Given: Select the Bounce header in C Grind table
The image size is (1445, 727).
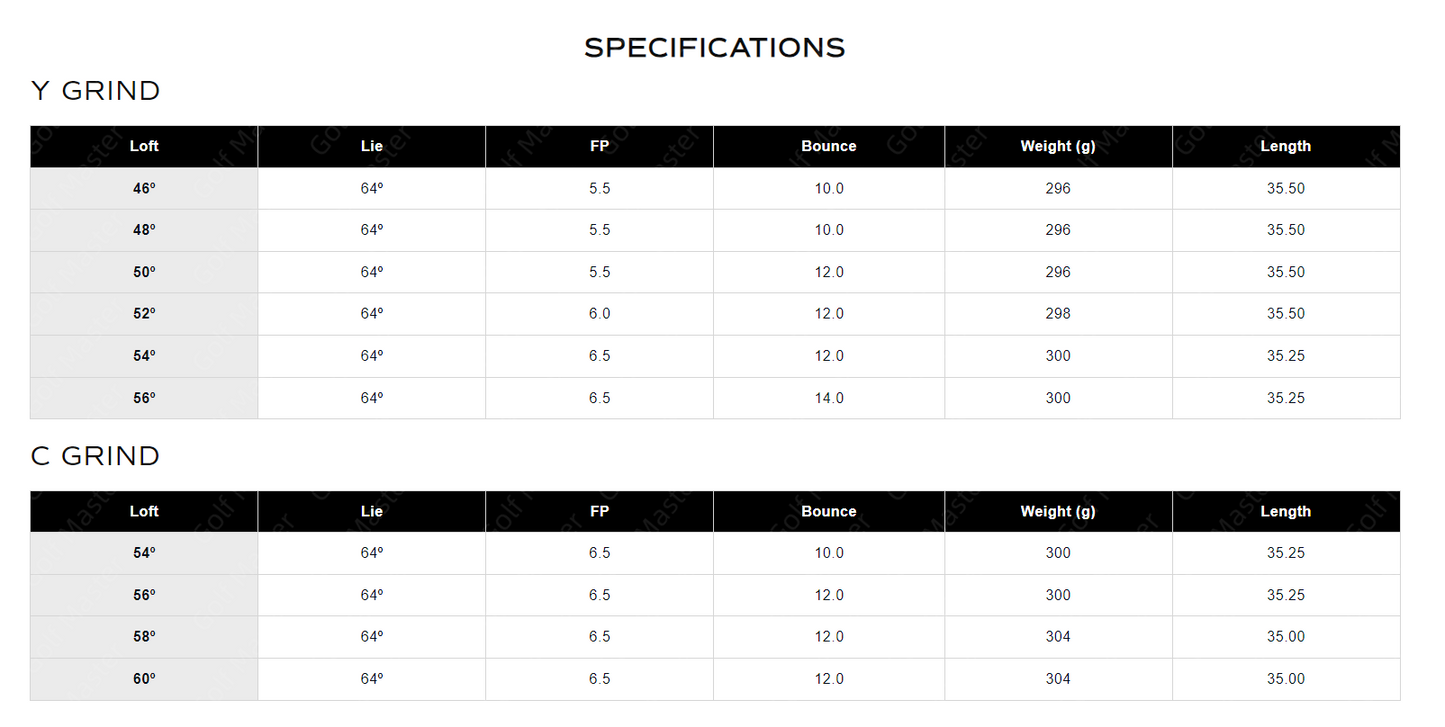Looking at the screenshot, I should (828, 511).
